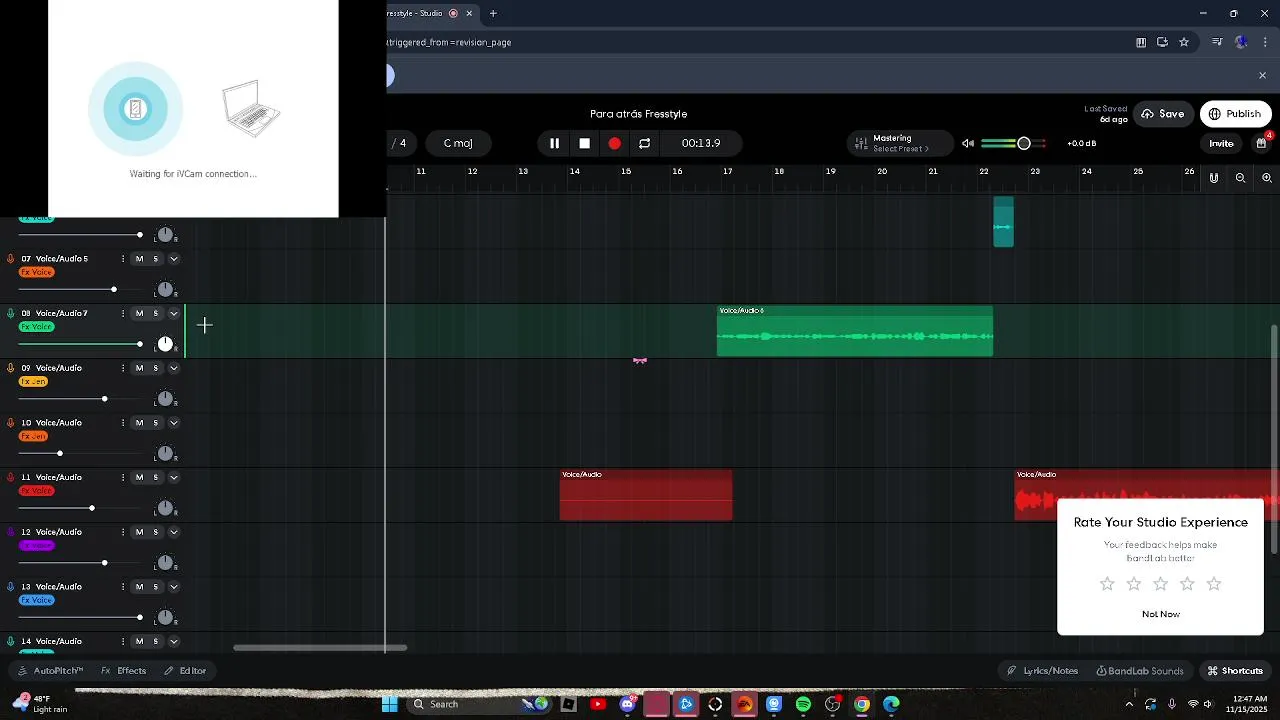The image size is (1280, 720).
Task: Open Fx Voice effects on track 08
Action: tap(36, 327)
